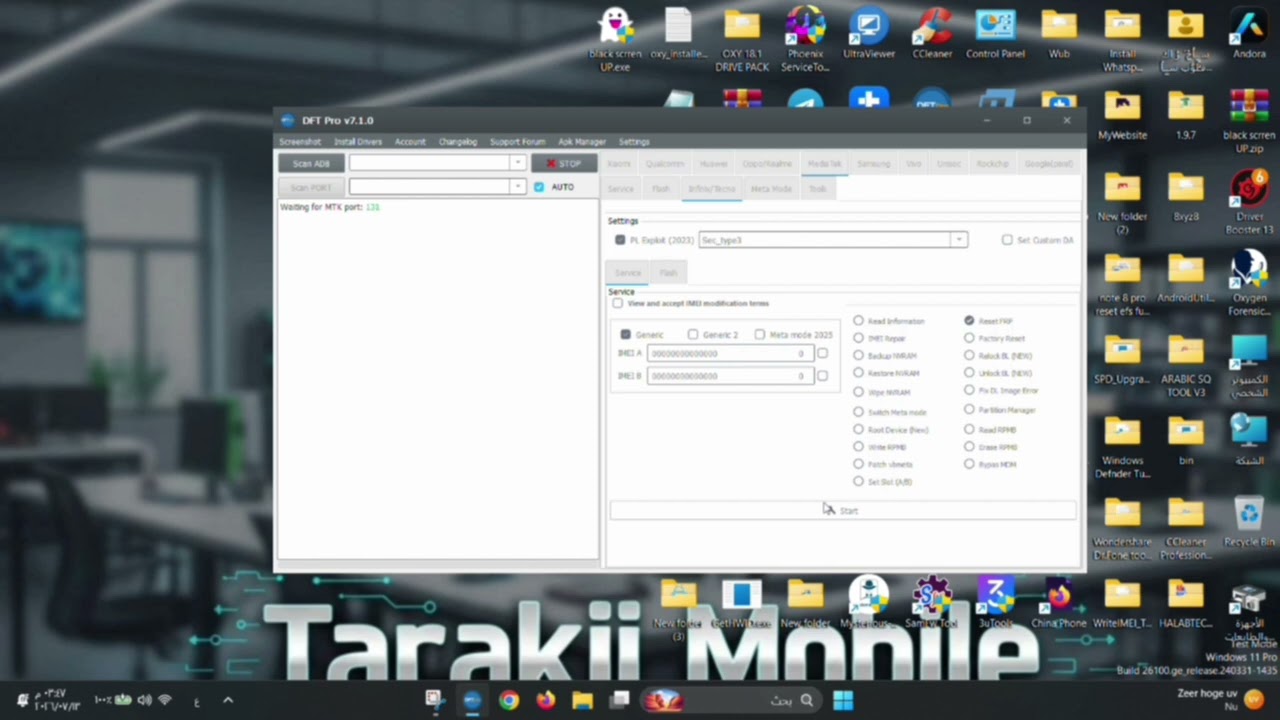Expand the Sec_type3 exploit dropdown
Image resolution: width=1280 pixels, height=720 pixels.
[958, 240]
